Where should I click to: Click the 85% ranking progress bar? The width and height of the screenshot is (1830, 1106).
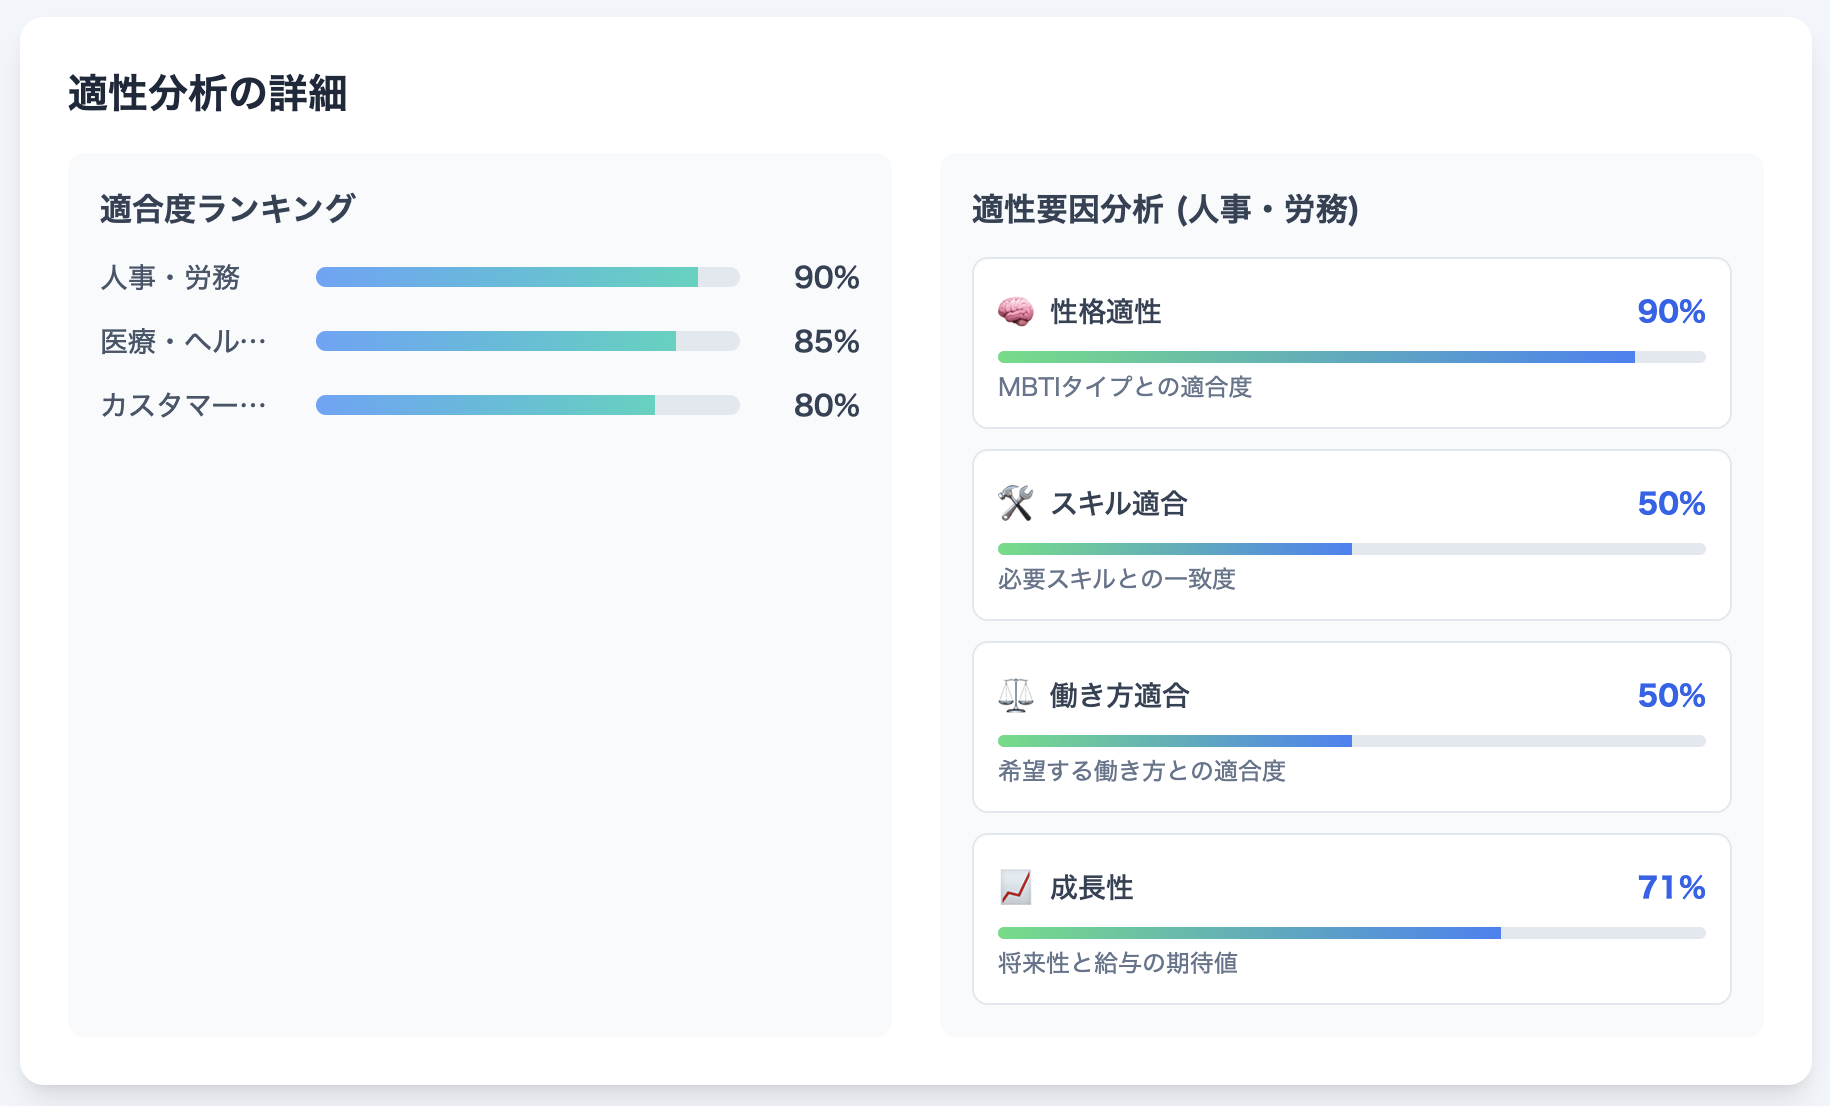coord(527,341)
